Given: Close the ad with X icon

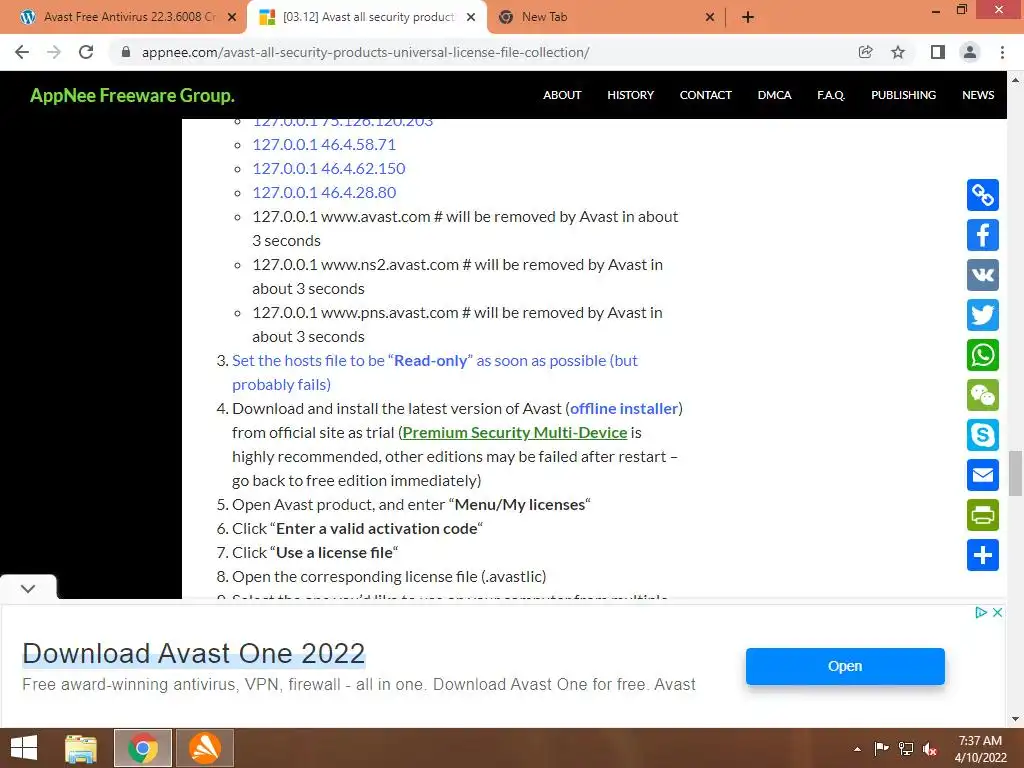Looking at the screenshot, I should [x=997, y=612].
